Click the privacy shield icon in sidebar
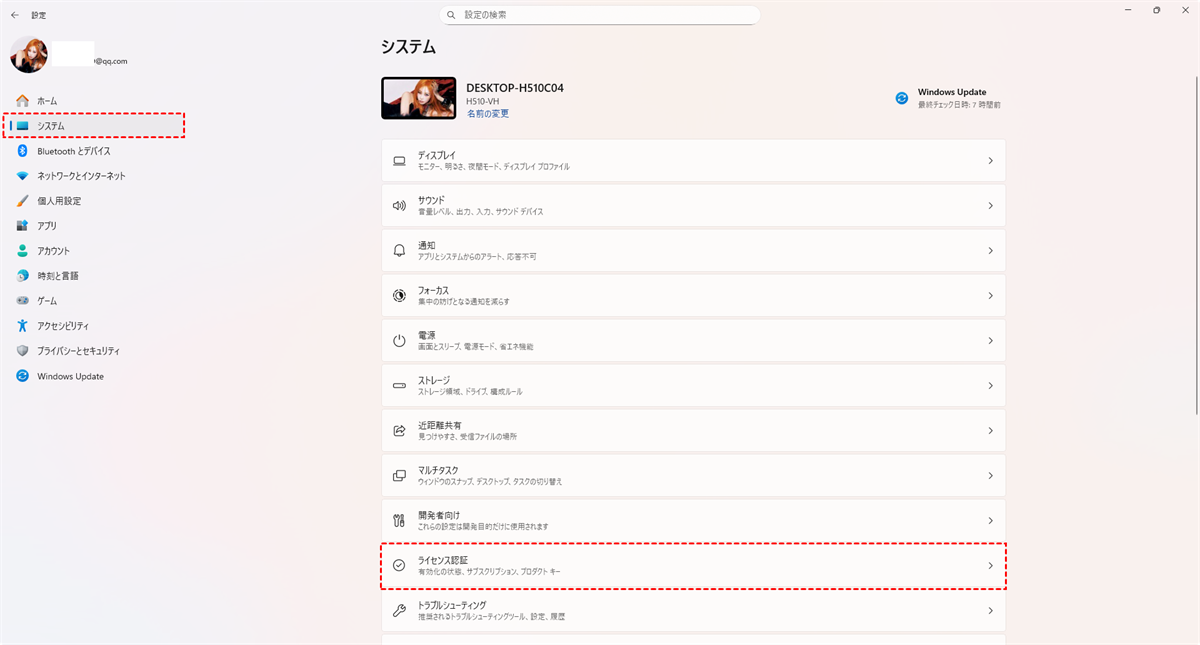The height and width of the screenshot is (645, 1200). pos(22,351)
